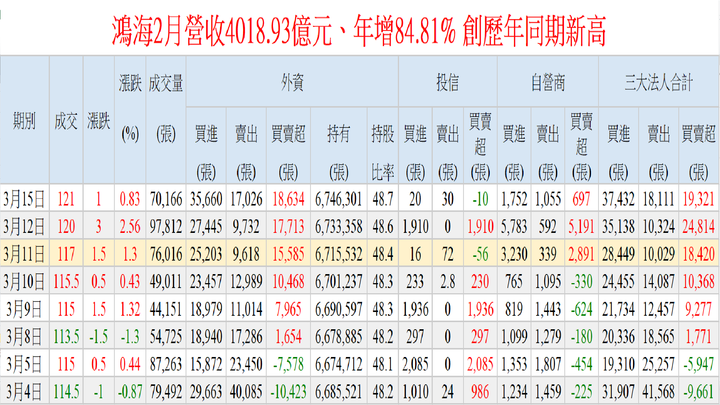Click holdings value 6,715,532
This screenshot has width=720, height=405.
click(x=338, y=254)
